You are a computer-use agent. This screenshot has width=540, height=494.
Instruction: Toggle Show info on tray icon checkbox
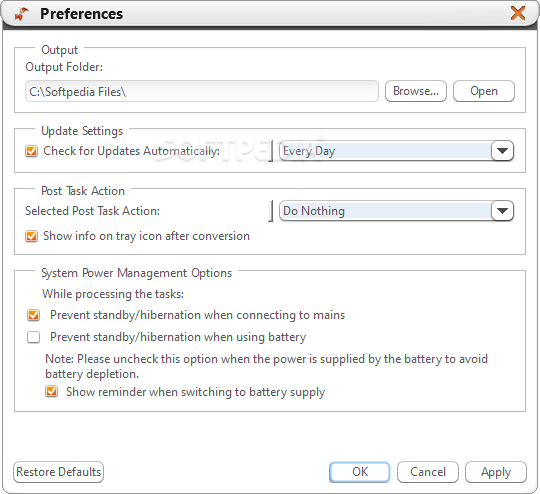tap(32, 236)
